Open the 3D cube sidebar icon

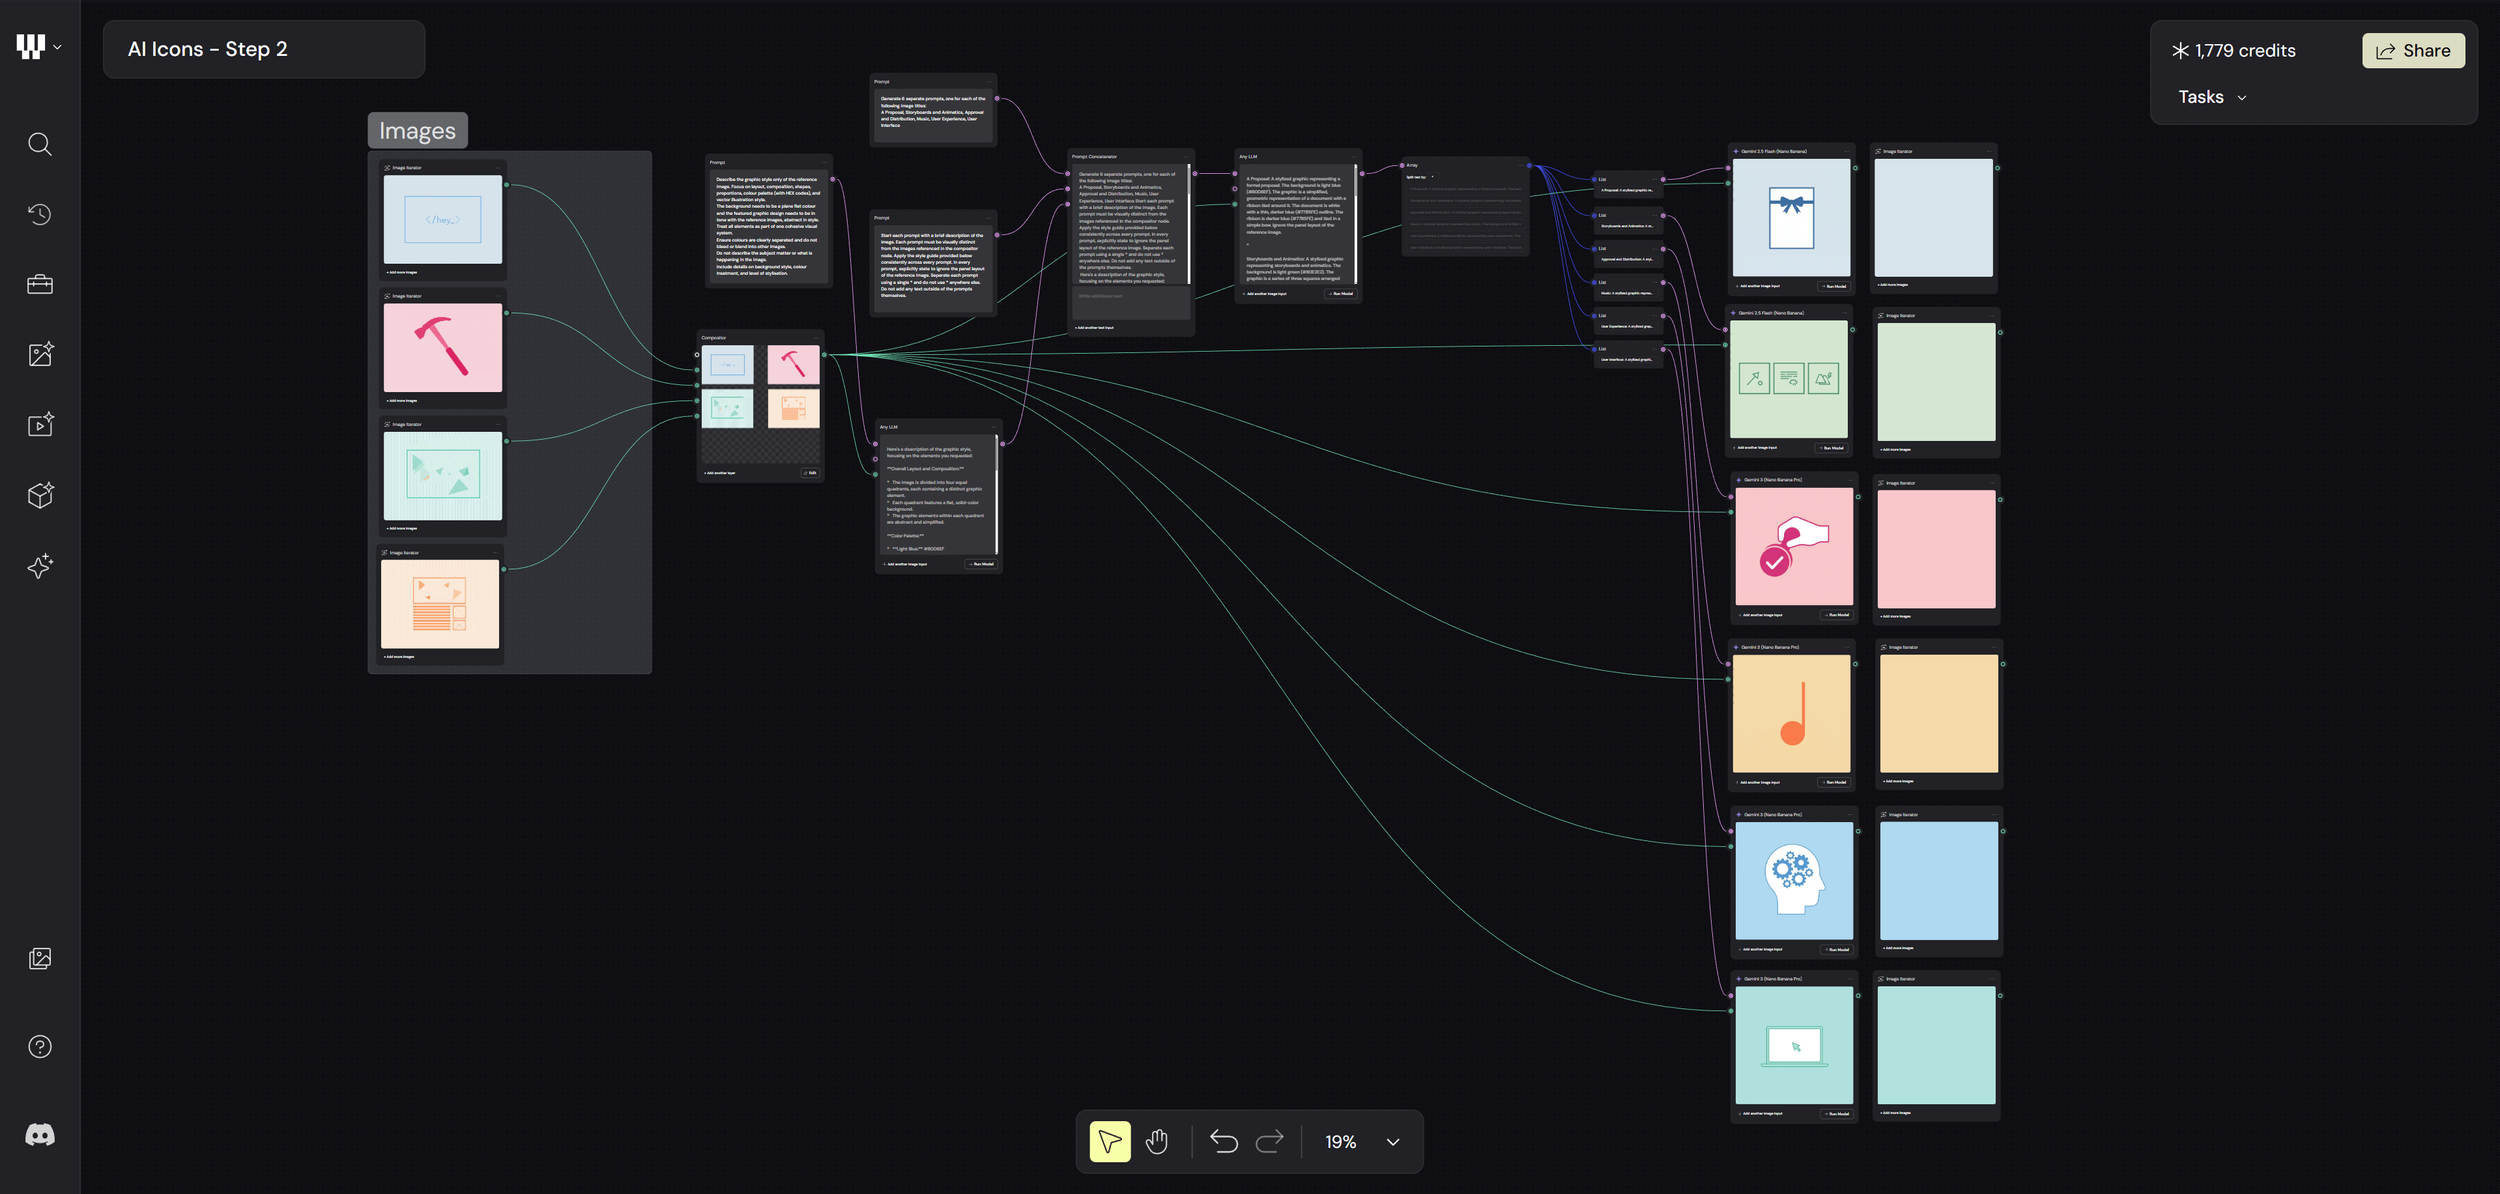pyautogui.click(x=40, y=496)
